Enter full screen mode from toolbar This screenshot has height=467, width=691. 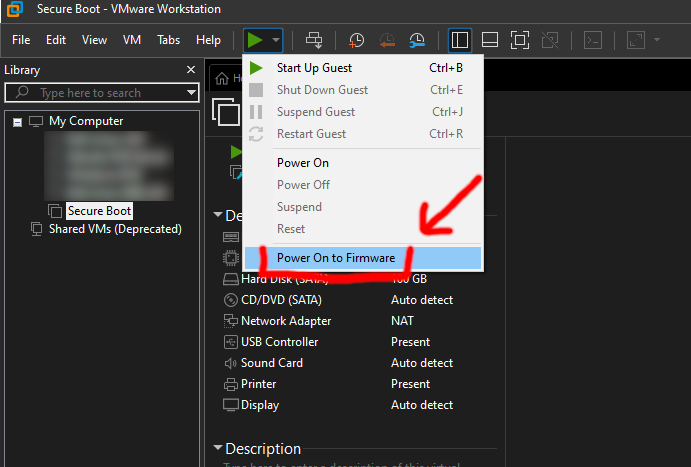pos(520,40)
